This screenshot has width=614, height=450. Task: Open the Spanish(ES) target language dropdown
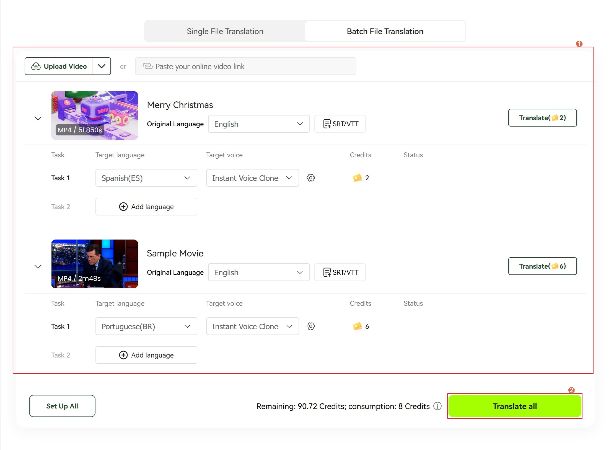tap(145, 178)
